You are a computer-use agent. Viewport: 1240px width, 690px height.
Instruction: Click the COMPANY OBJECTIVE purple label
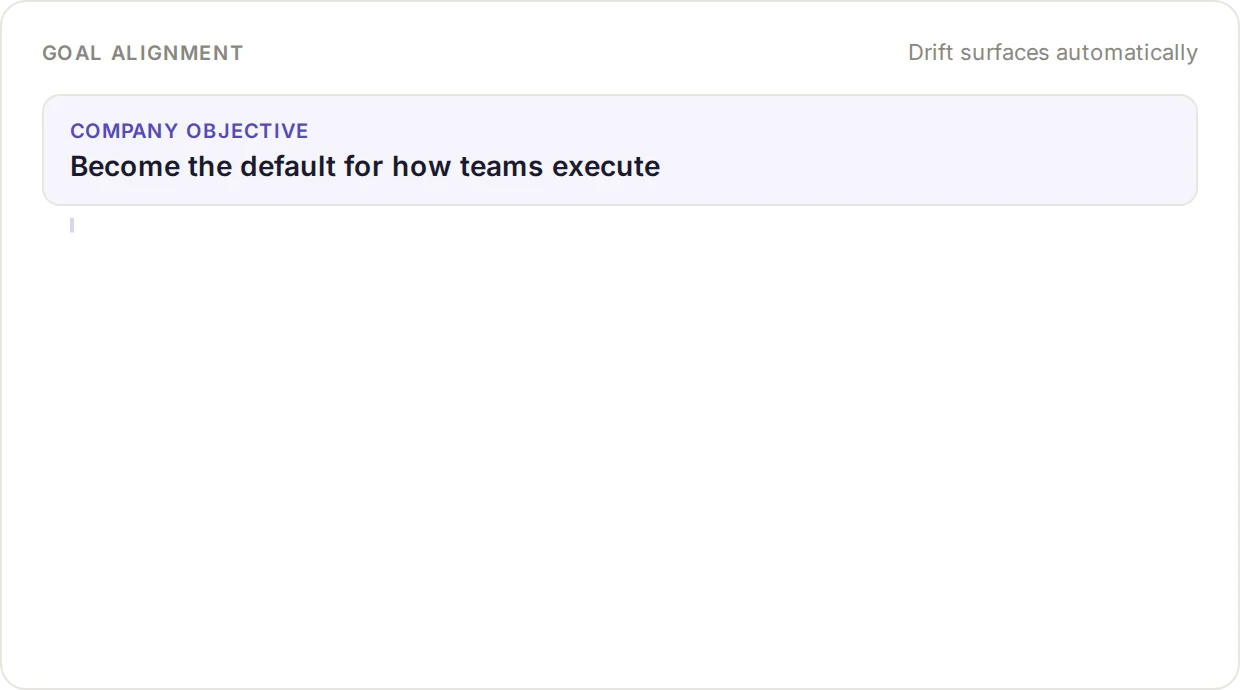[189, 131]
